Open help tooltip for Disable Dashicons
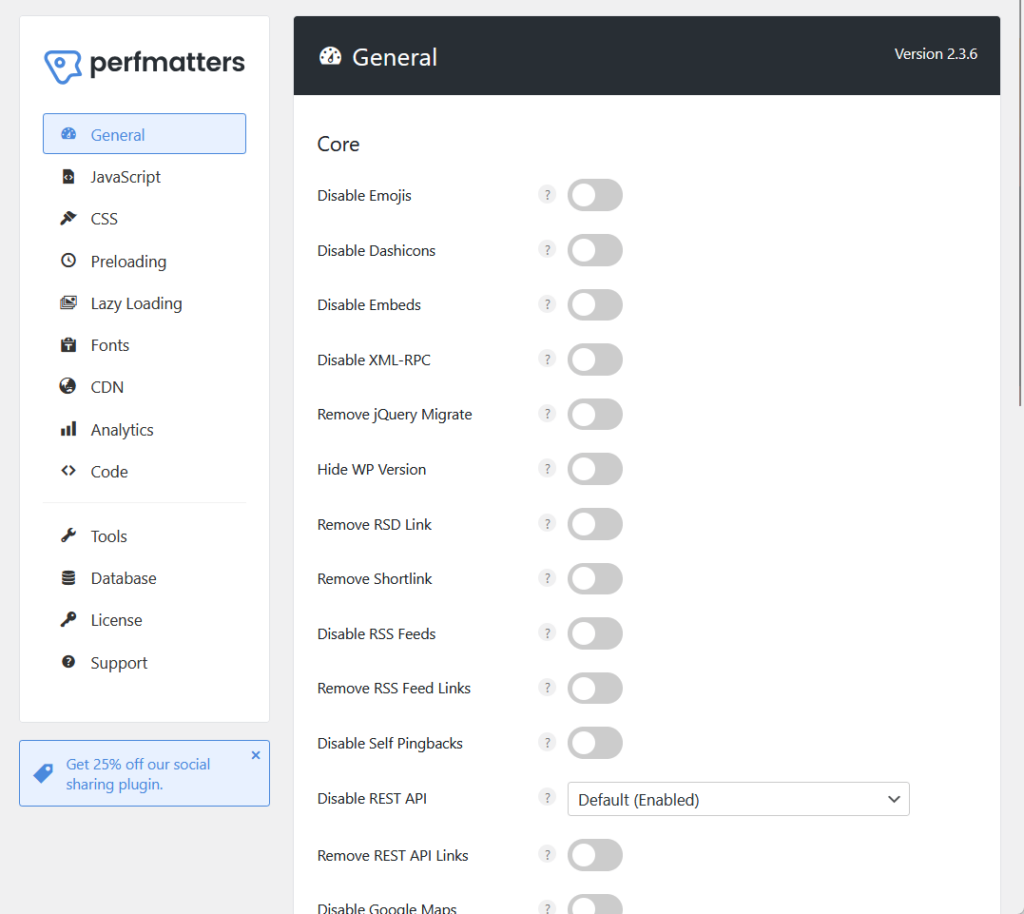The height and width of the screenshot is (914, 1024). click(547, 249)
